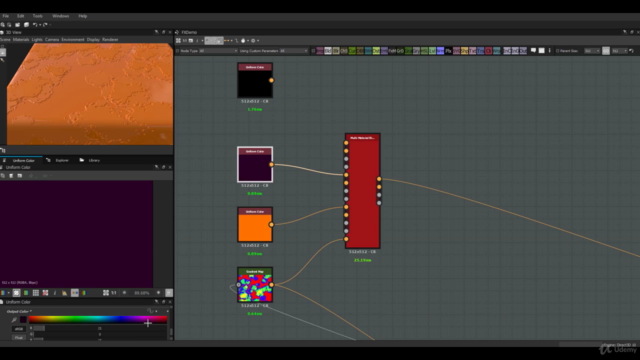Open the File menu
640x360 pixels.
click(6, 16)
